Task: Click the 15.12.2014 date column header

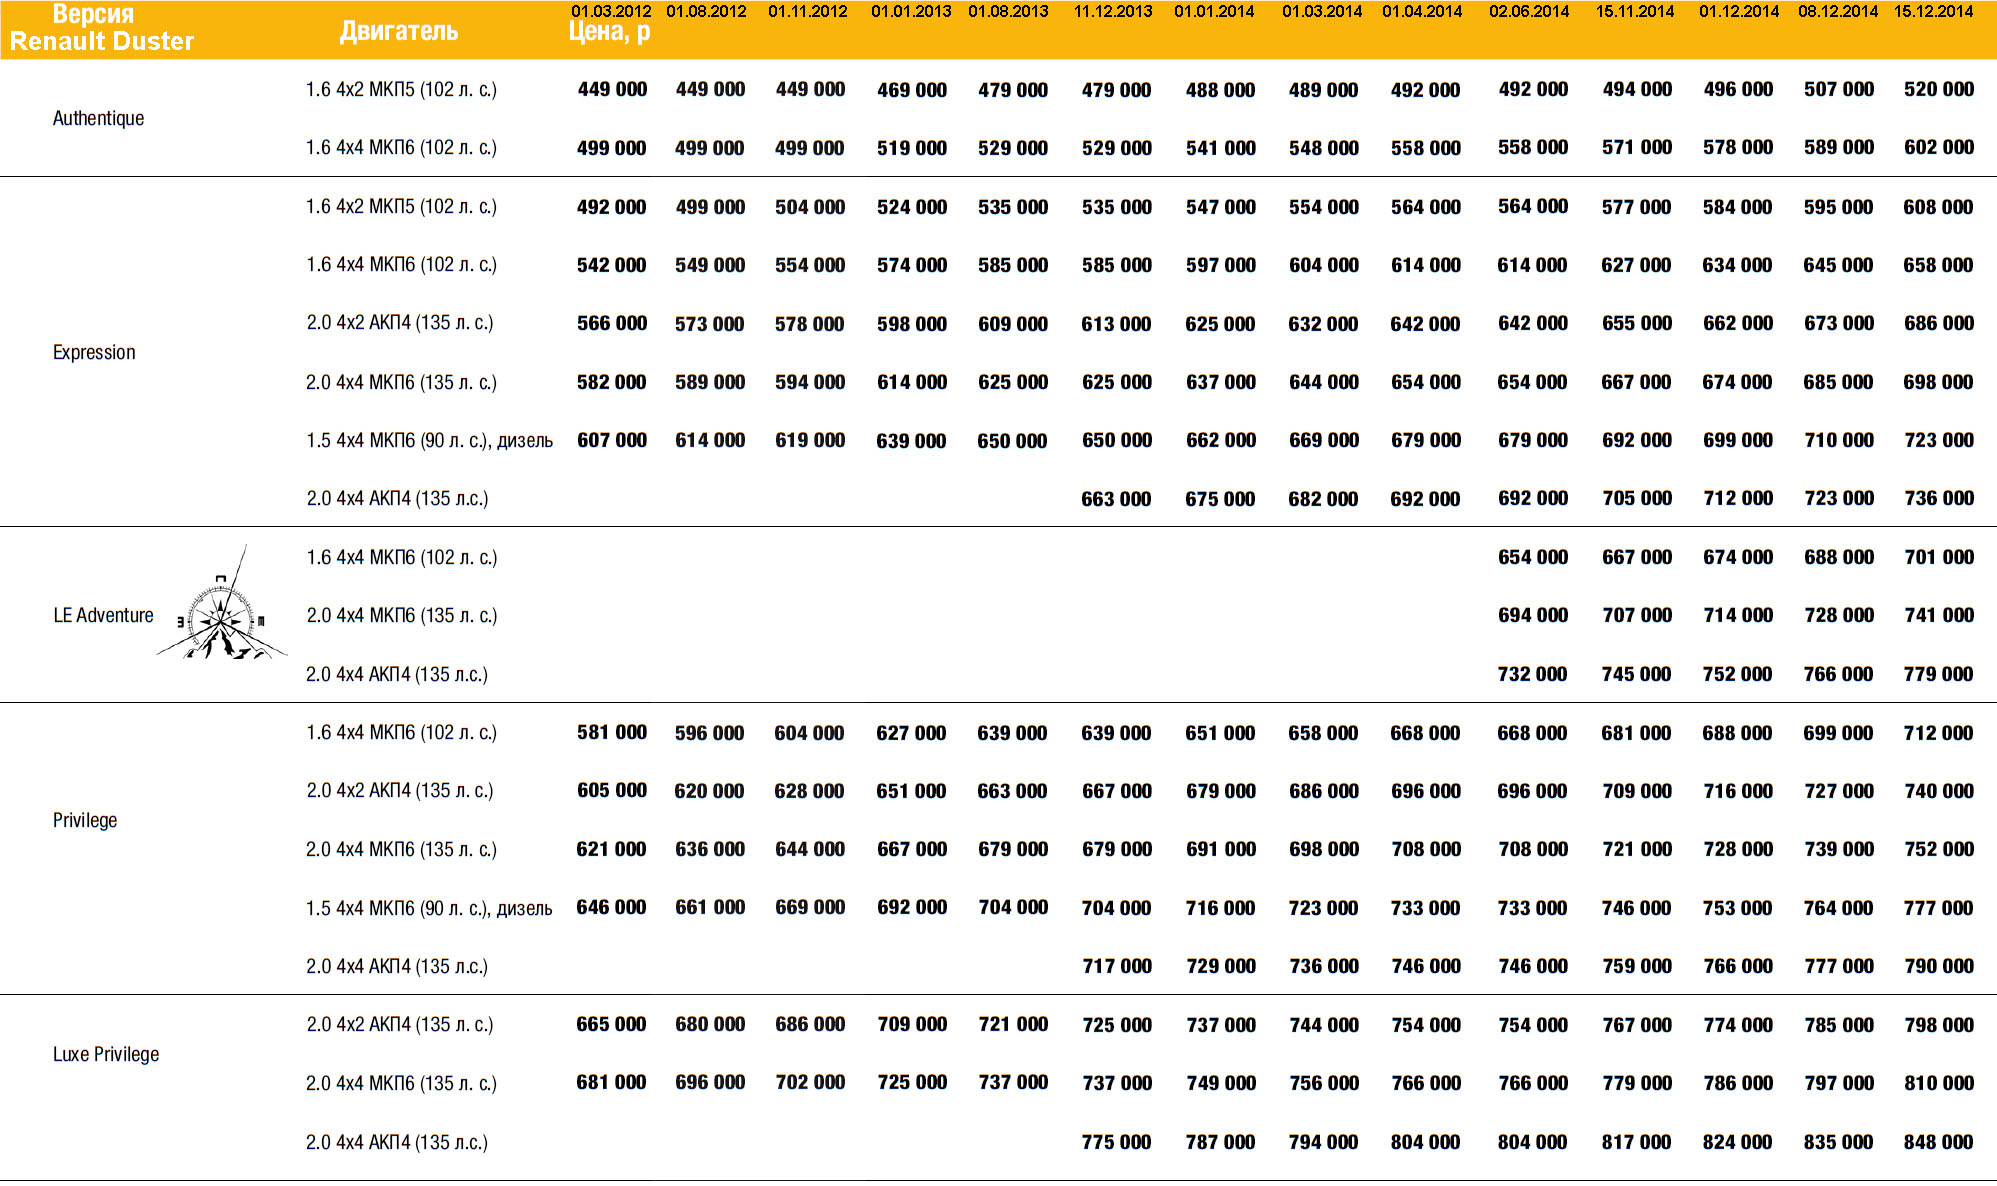Action: [x=1934, y=11]
